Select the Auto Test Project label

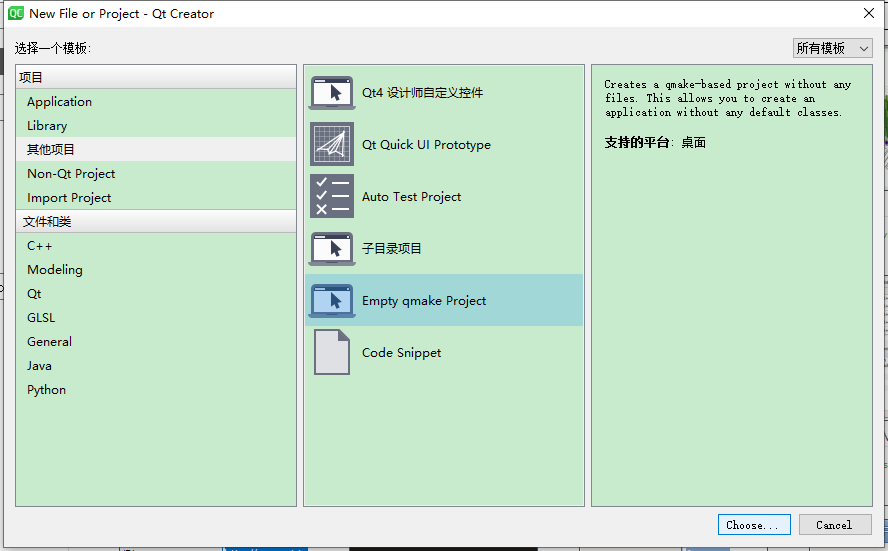(411, 197)
